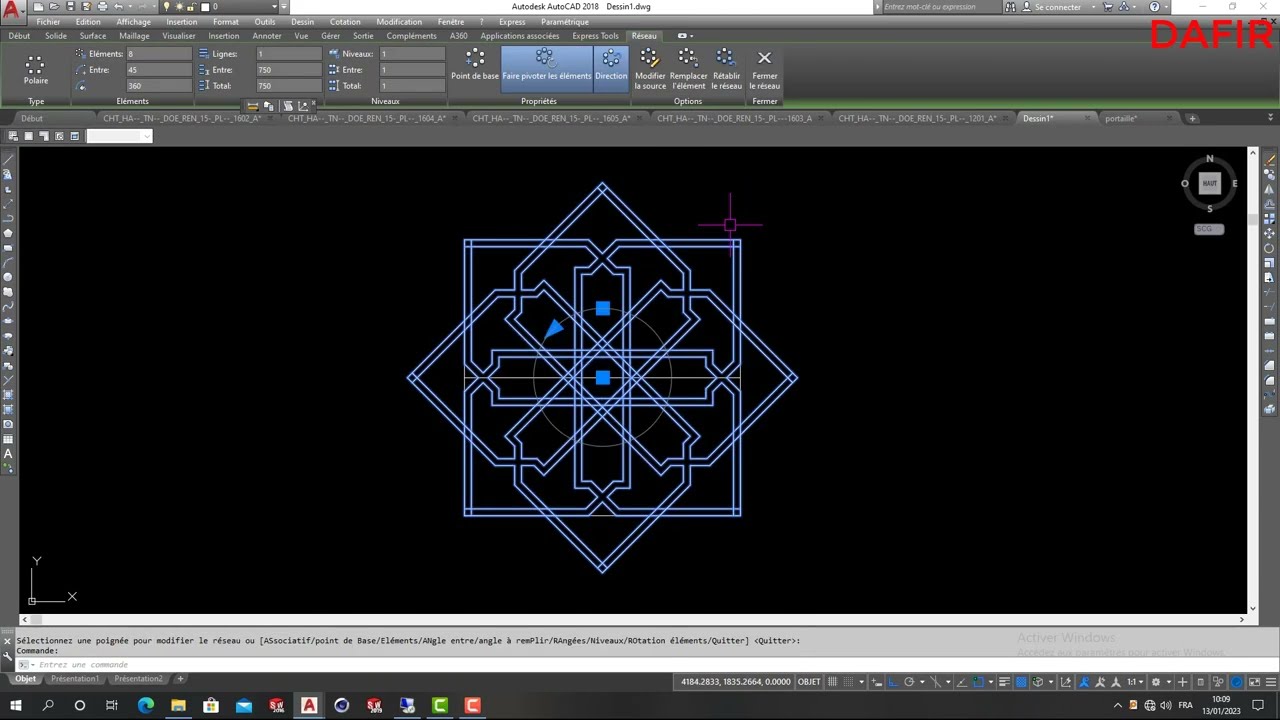Image resolution: width=1280 pixels, height=720 pixels.
Task: Open the SCG coordinate system dropdown
Action: click(x=1209, y=229)
